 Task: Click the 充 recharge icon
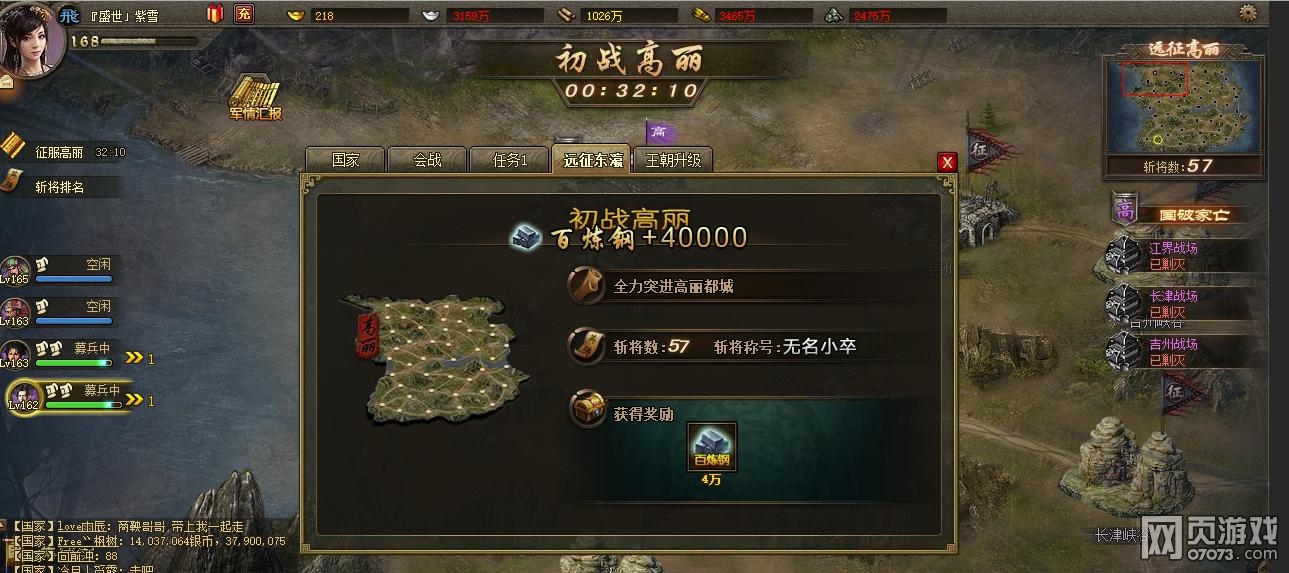pos(243,14)
